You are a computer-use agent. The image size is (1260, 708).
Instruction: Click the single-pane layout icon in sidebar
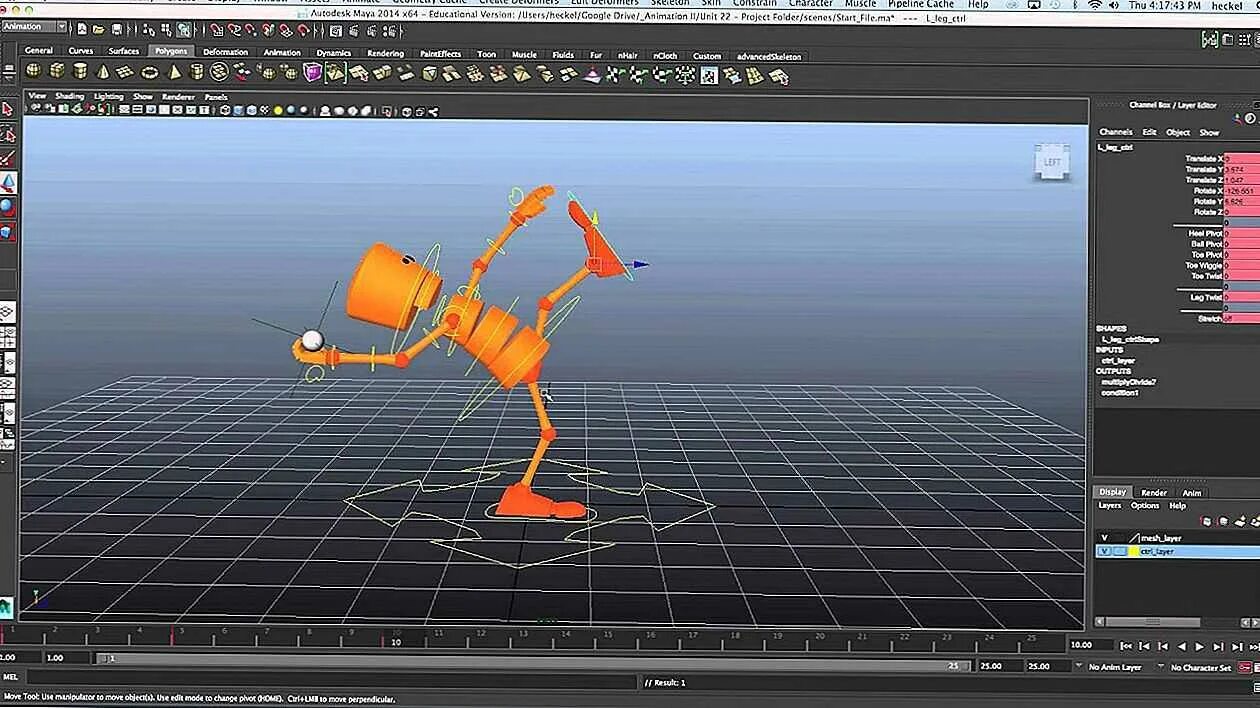click(8, 312)
